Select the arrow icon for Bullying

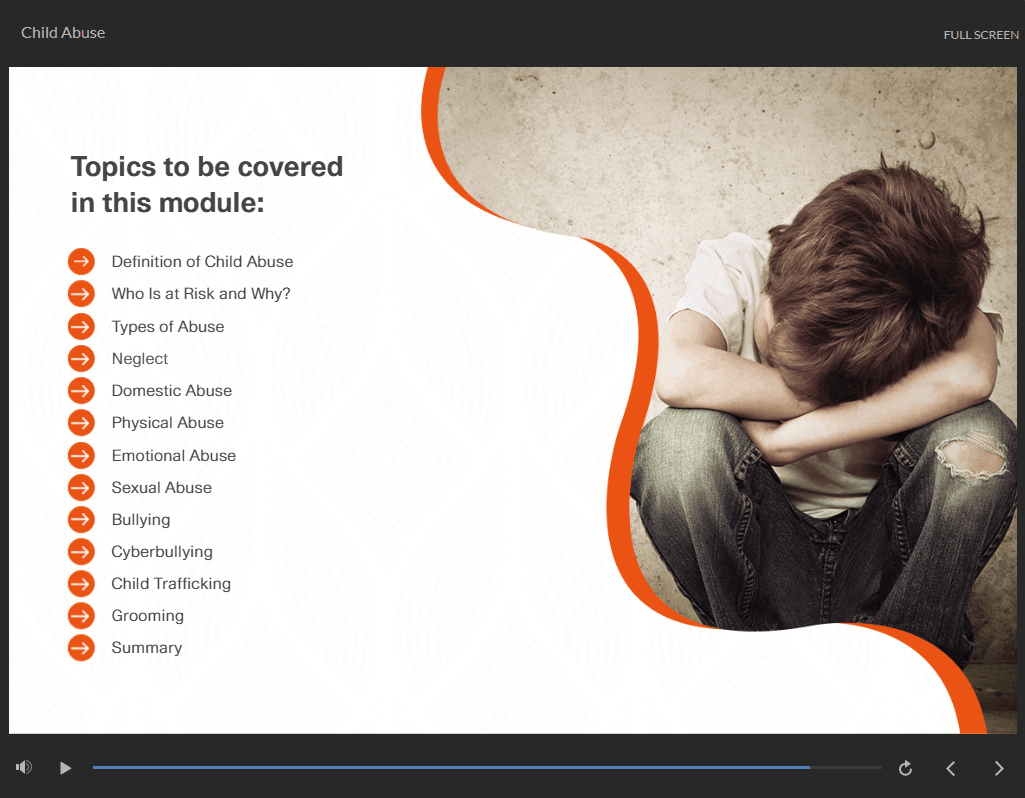point(81,520)
